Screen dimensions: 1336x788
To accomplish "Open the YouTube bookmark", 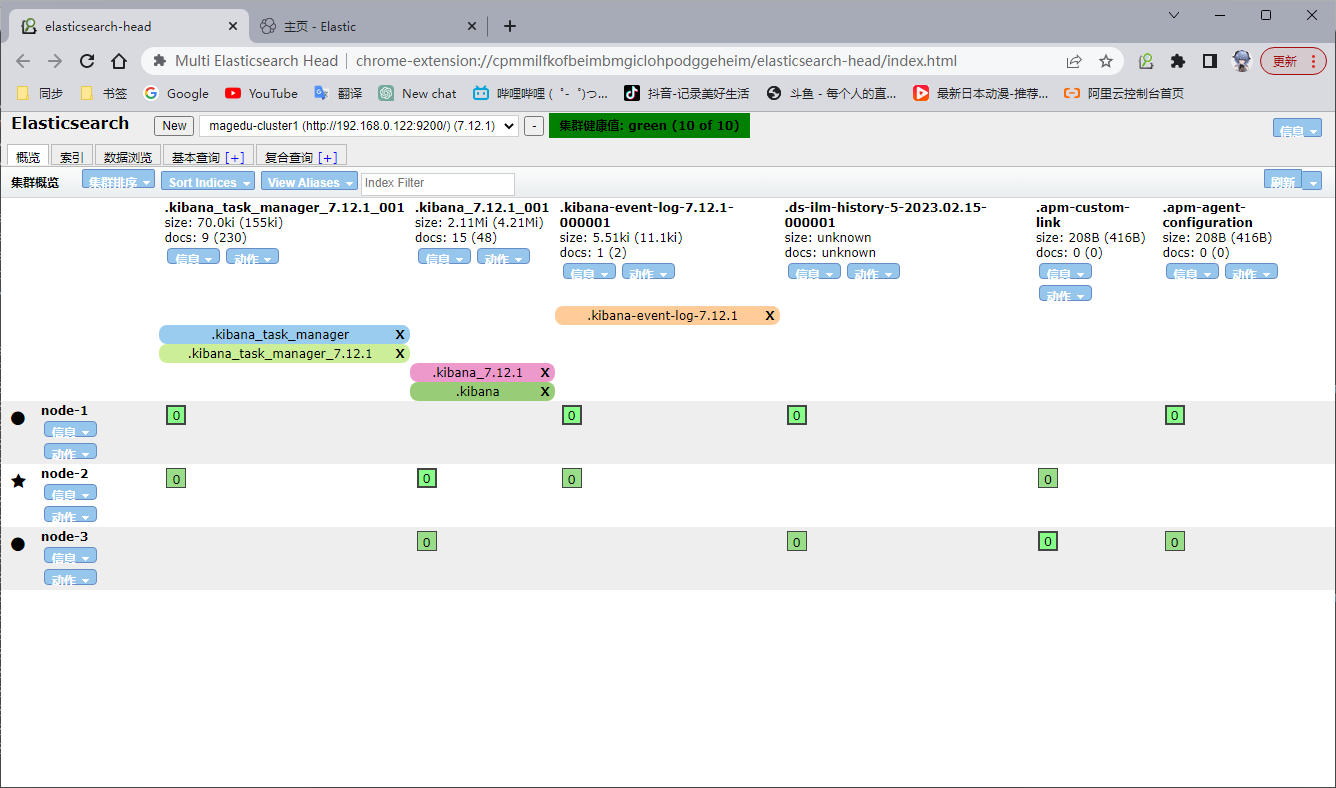I will [x=261, y=93].
